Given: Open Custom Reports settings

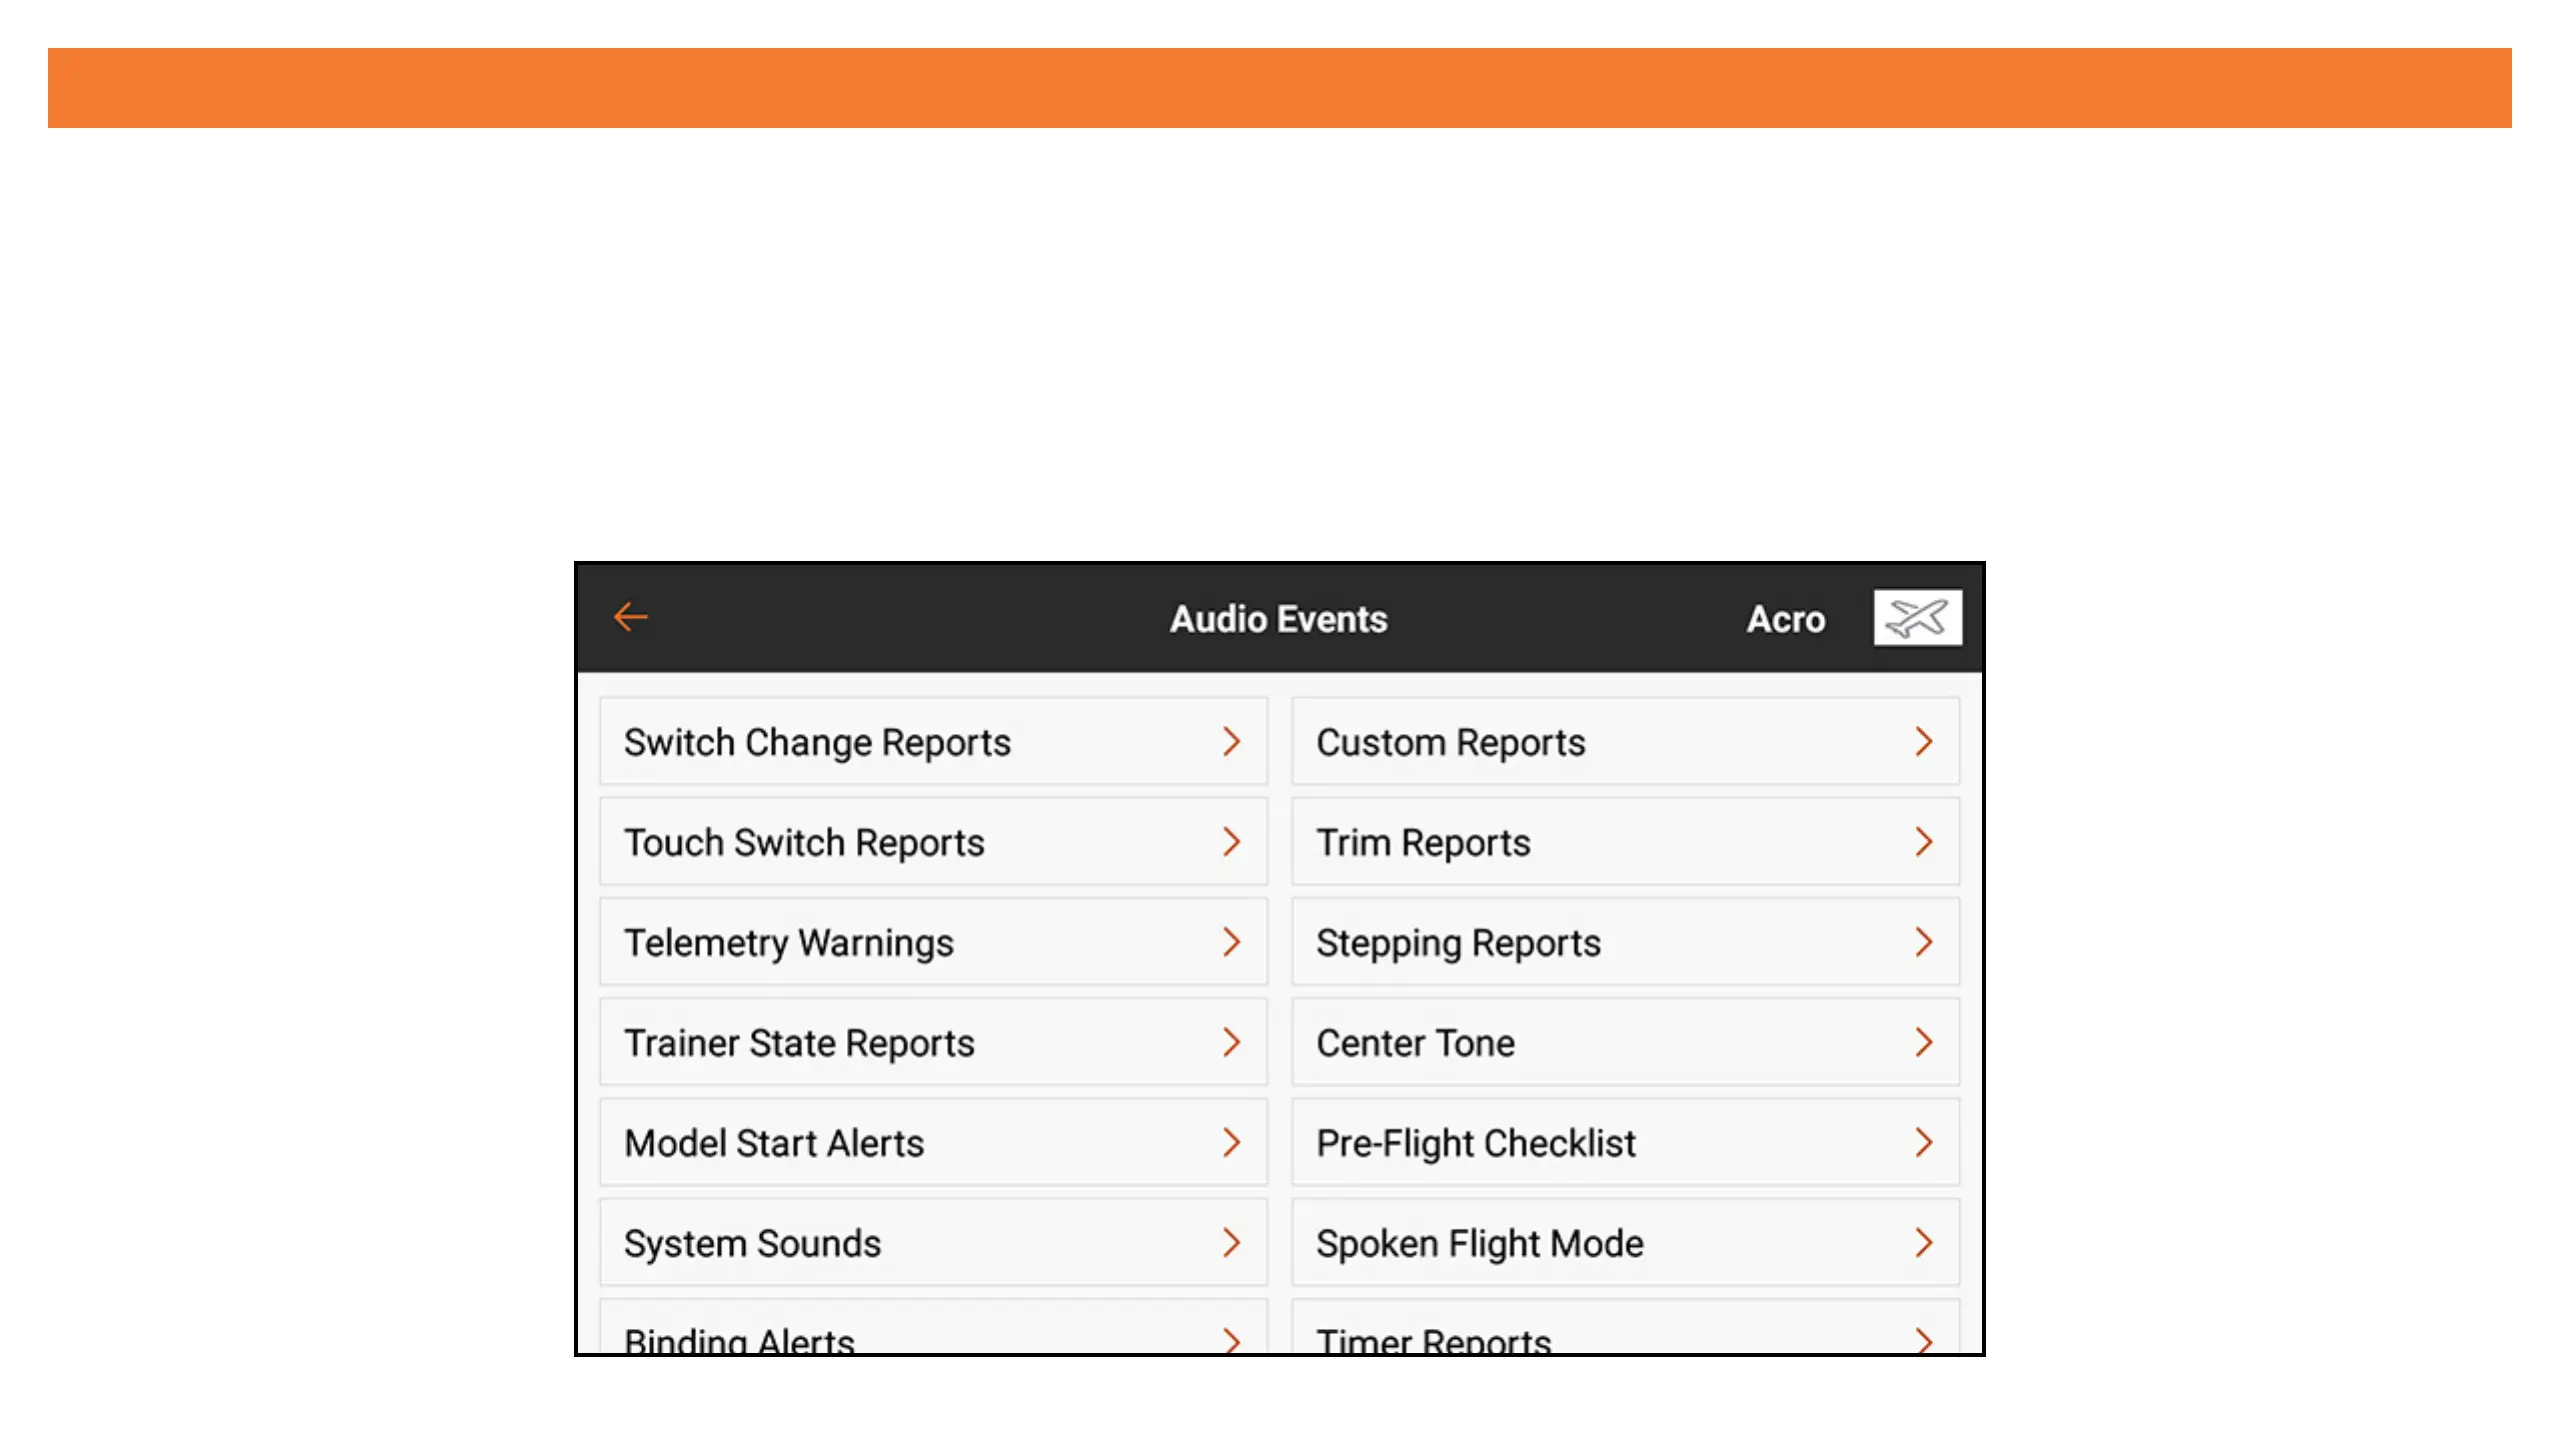Looking at the screenshot, I should pyautogui.click(x=1624, y=742).
